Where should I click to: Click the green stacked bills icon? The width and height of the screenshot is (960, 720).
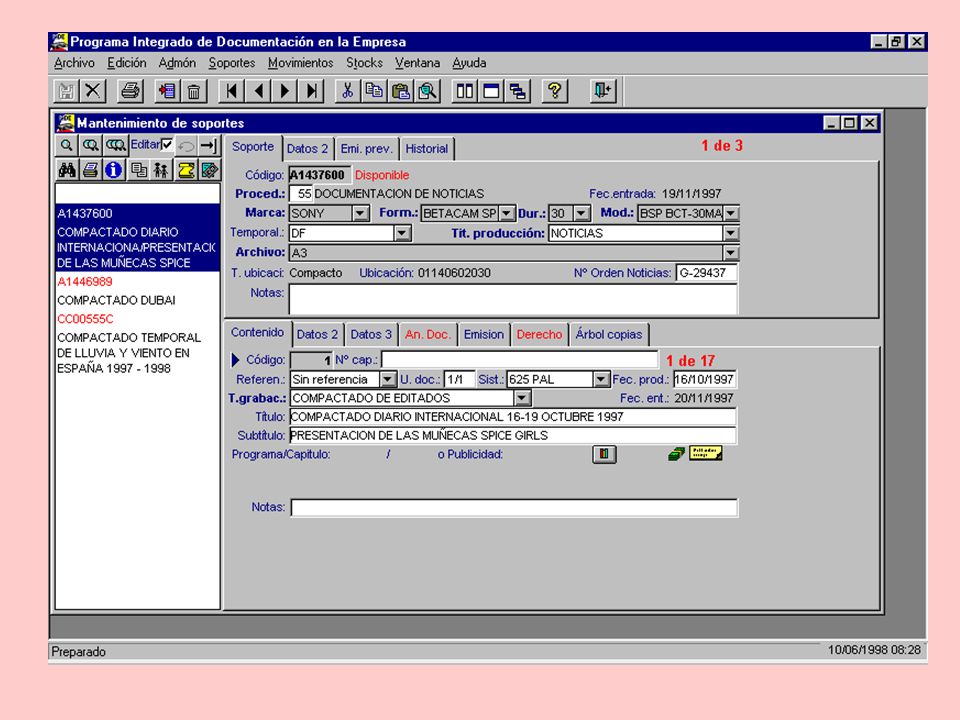(x=676, y=454)
